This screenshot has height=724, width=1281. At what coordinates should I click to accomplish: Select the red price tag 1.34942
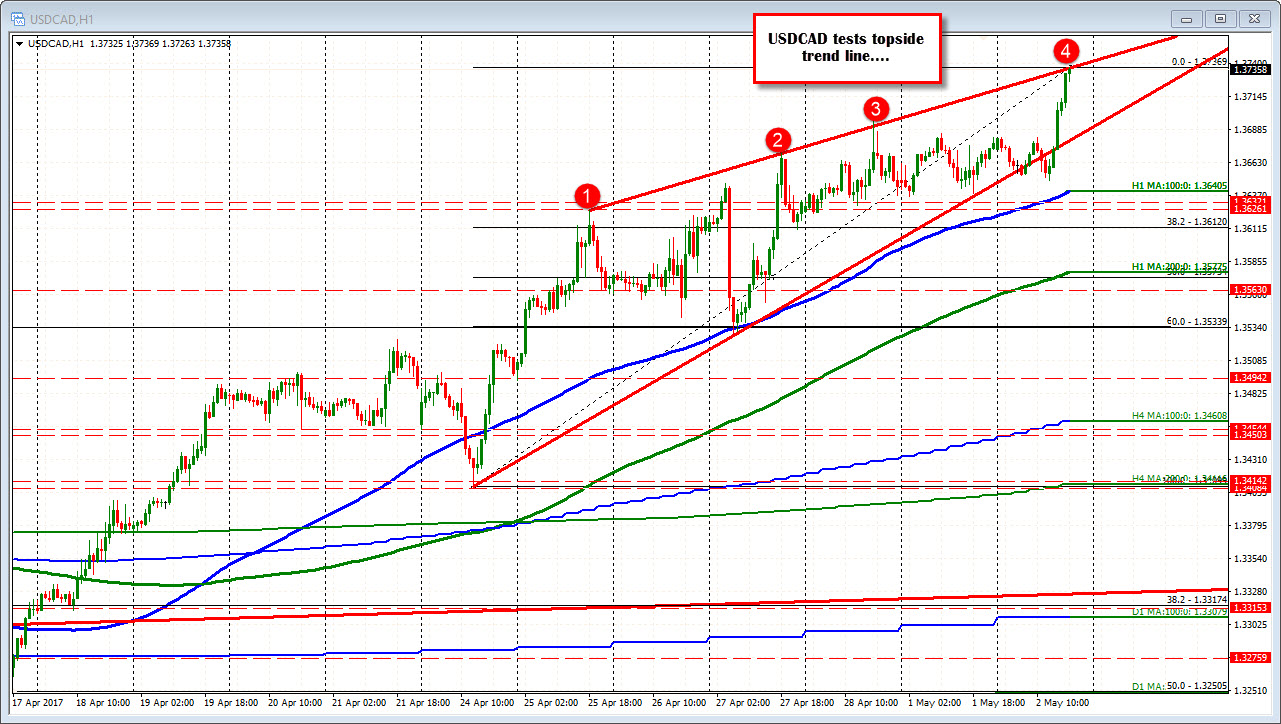pyautogui.click(x=1252, y=377)
